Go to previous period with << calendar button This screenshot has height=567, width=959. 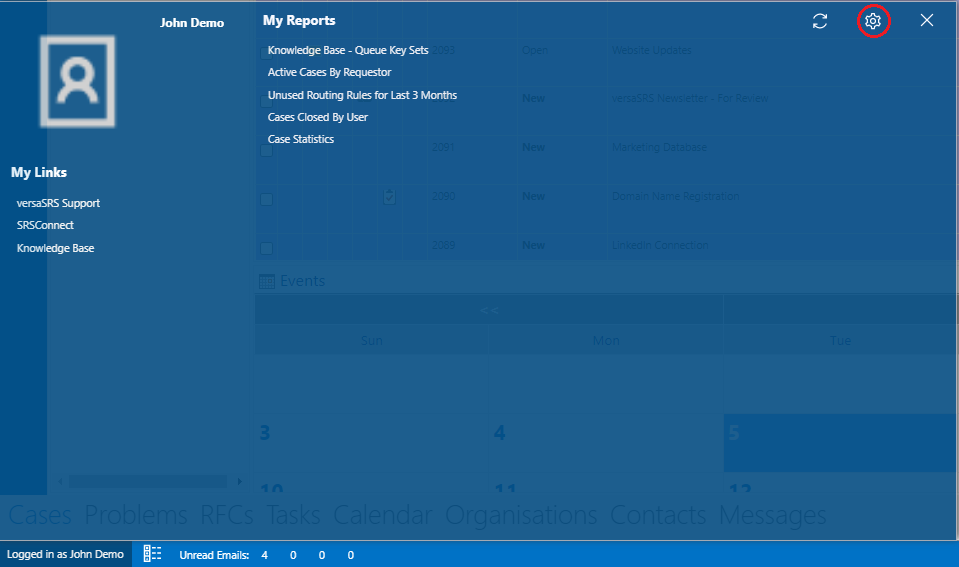click(x=489, y=310)
